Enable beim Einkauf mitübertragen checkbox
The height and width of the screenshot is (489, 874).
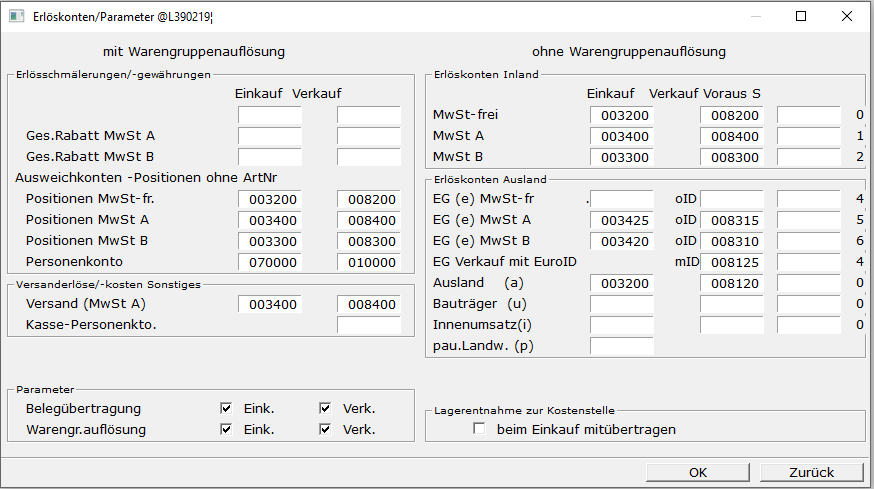point(480,430)
